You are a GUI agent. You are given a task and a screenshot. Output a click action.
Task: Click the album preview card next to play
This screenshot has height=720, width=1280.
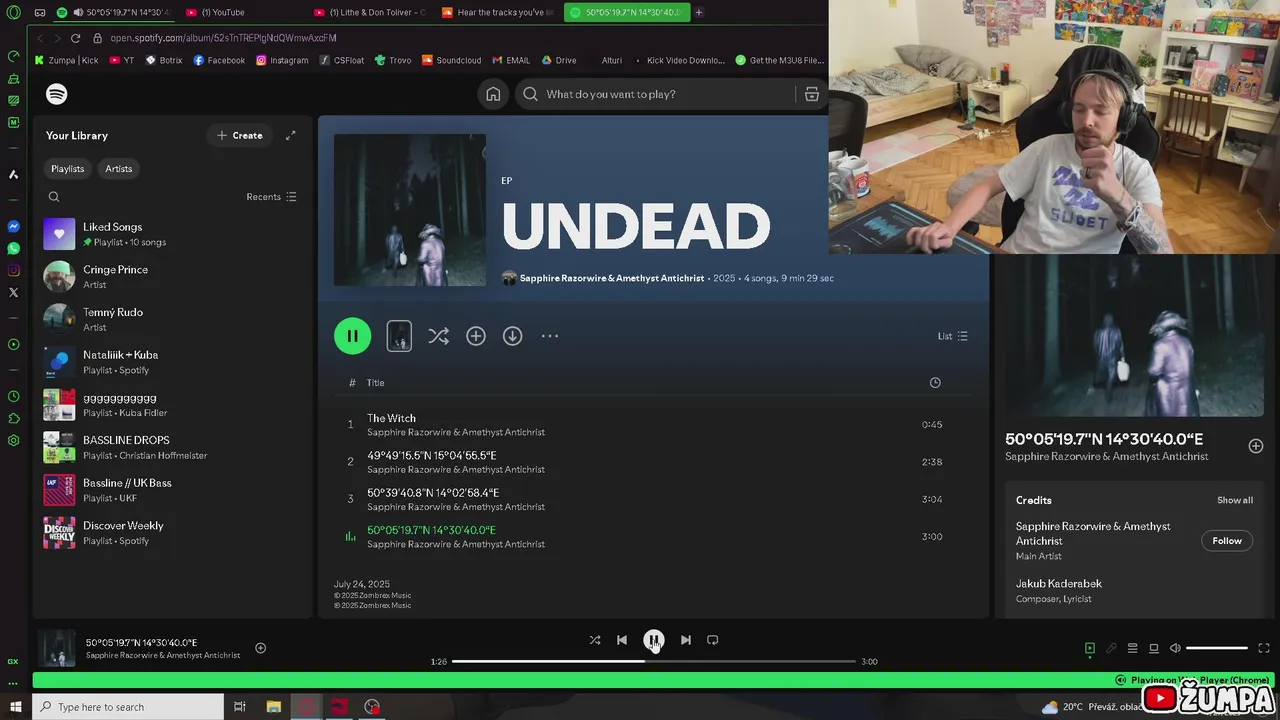pyautogui.click(x=399, y=336)
